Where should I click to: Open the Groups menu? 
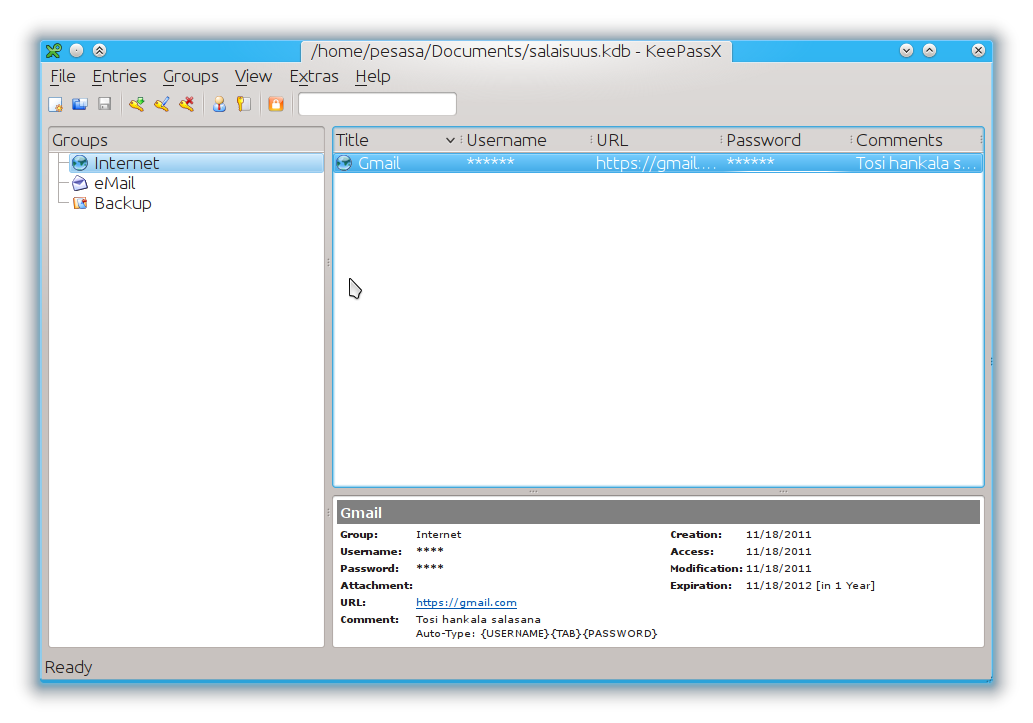[x=190, y=76]
